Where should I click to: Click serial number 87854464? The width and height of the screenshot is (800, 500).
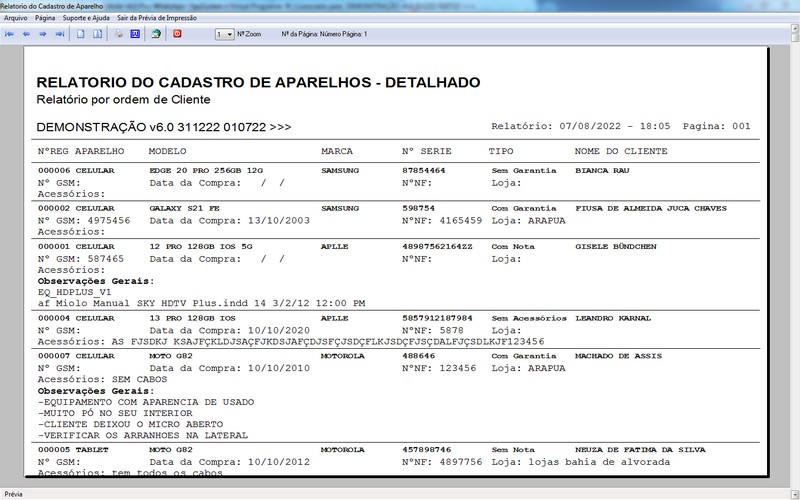(423, 170)
